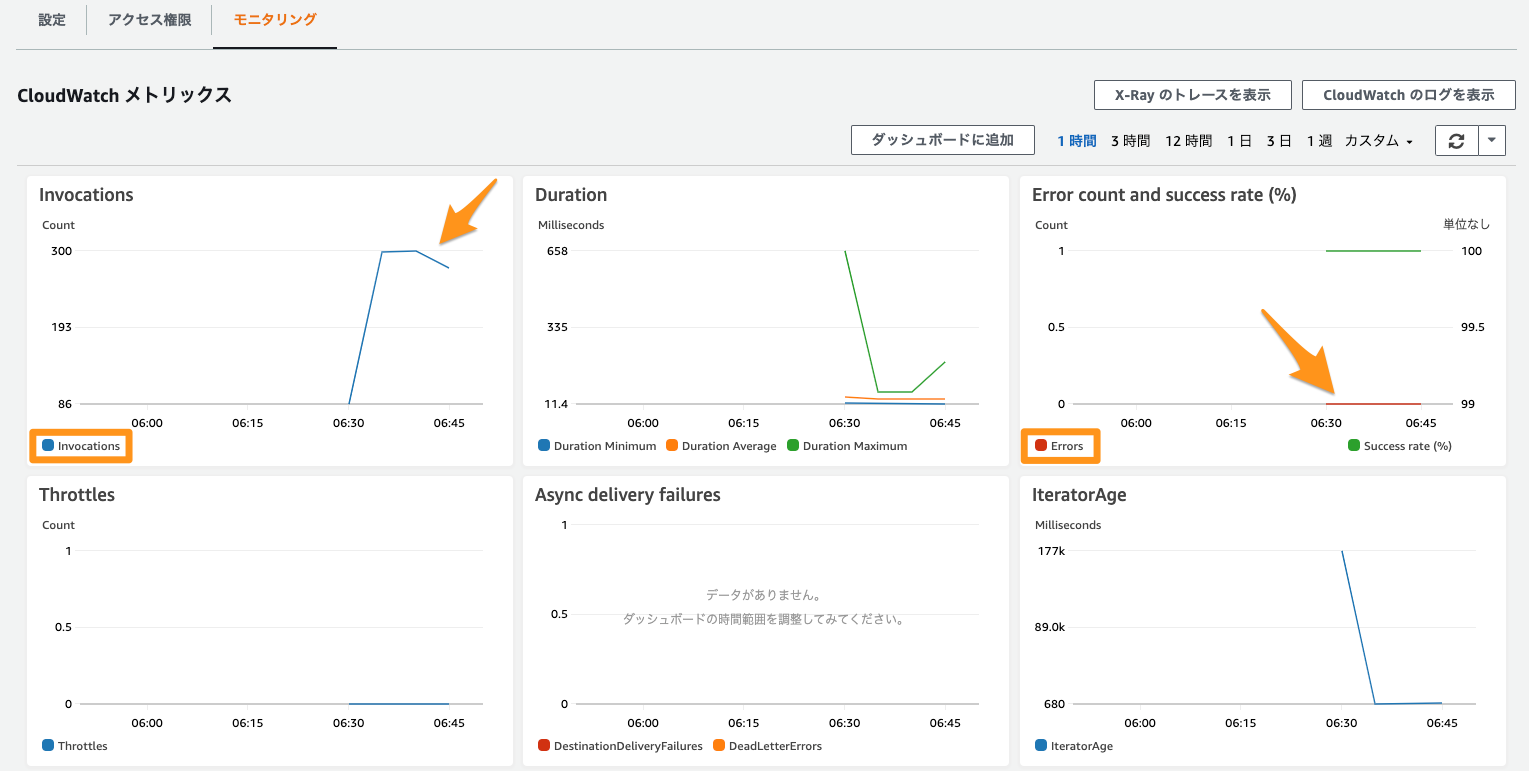This screenshot has width=1529, height=771.
Task: Select the 1 日 time range
Action: (1239, 141)
